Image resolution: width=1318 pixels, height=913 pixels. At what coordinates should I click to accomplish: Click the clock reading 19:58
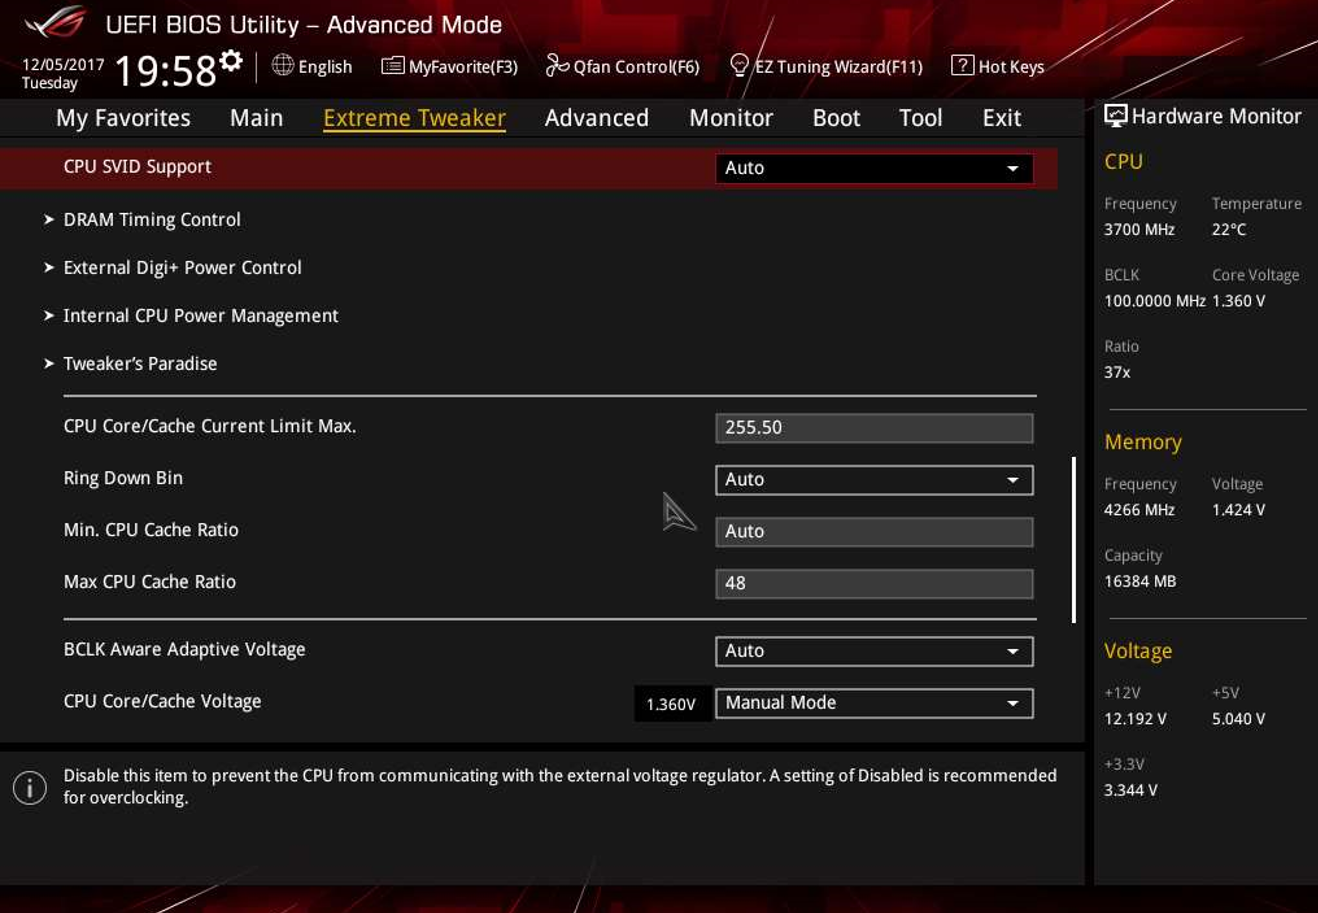pyautogui.click(x=165, y=72)
